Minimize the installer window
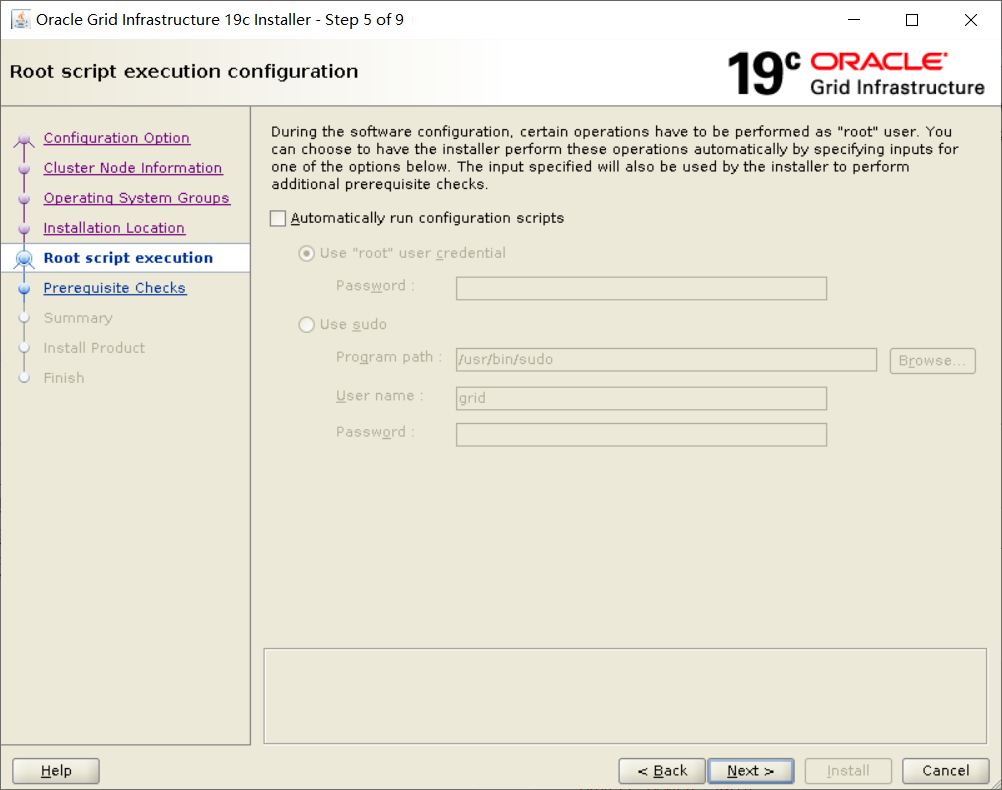The image size is (1002, 790). click(x=854, y=20)
